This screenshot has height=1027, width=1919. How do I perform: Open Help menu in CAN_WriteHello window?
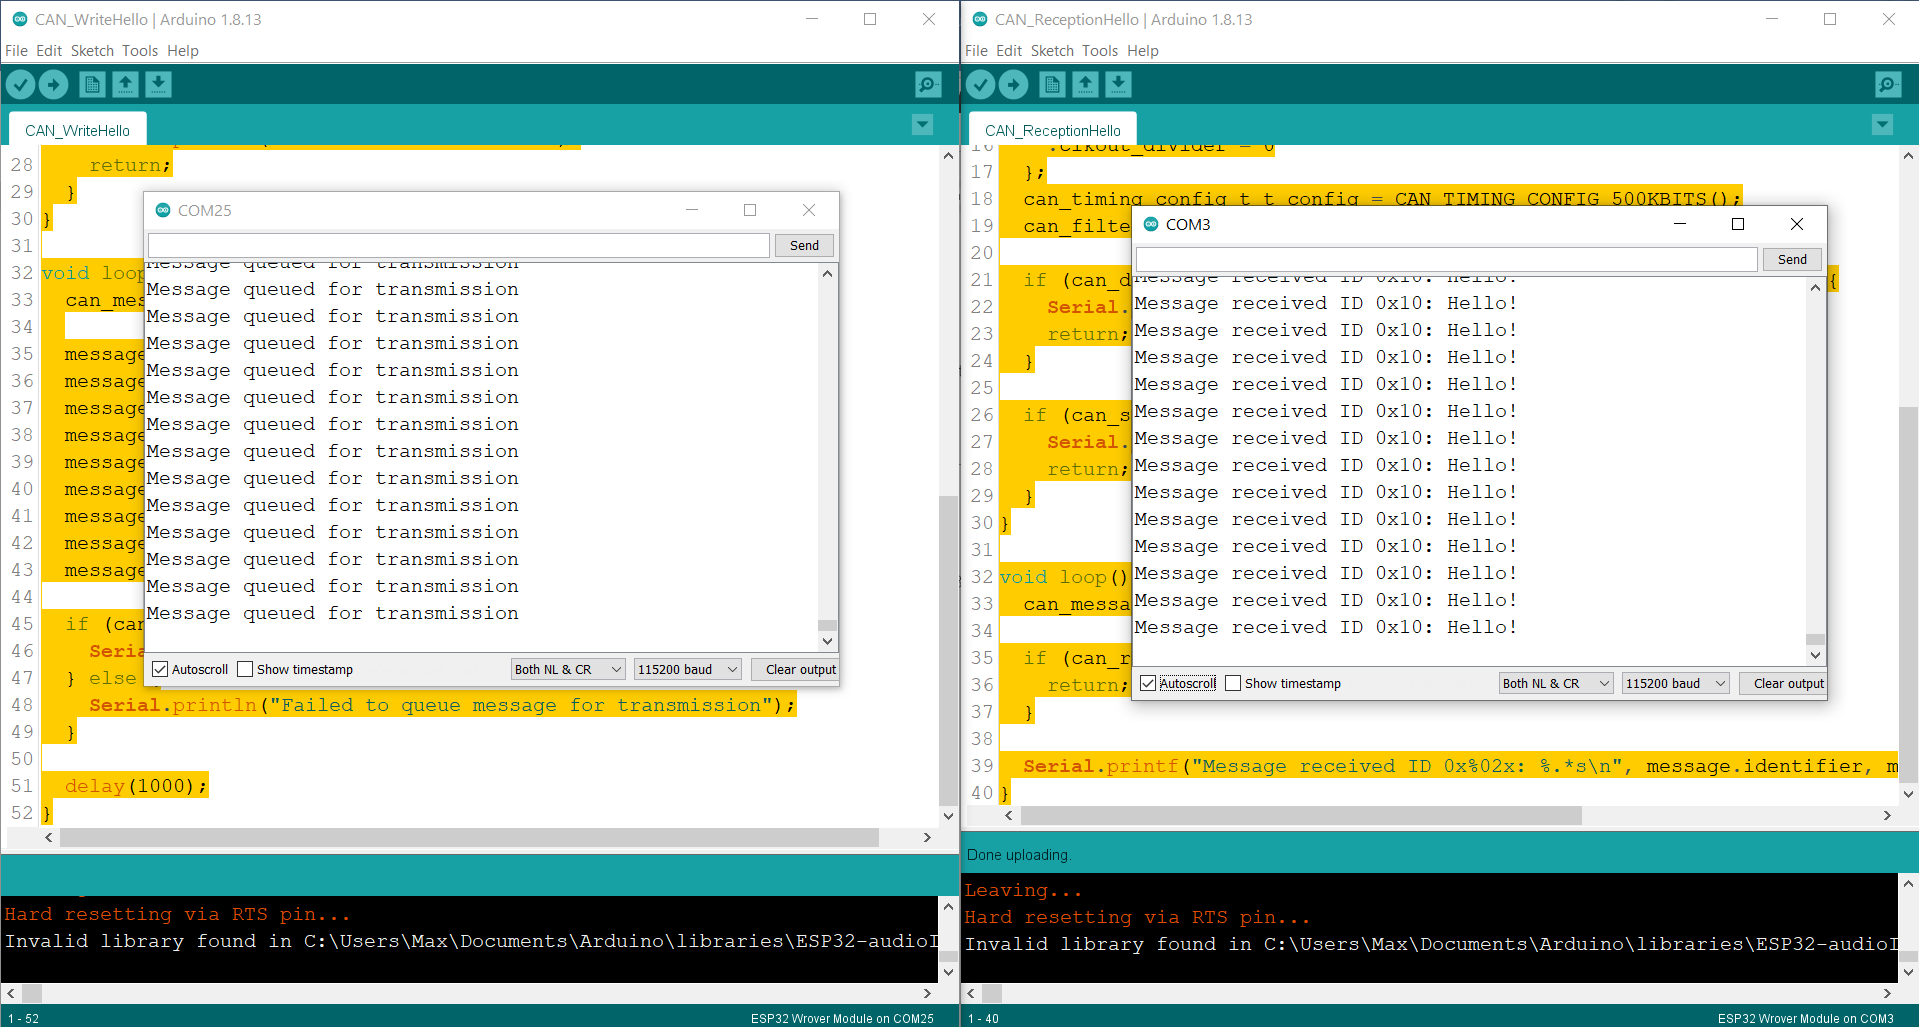[x=183, y=51]
